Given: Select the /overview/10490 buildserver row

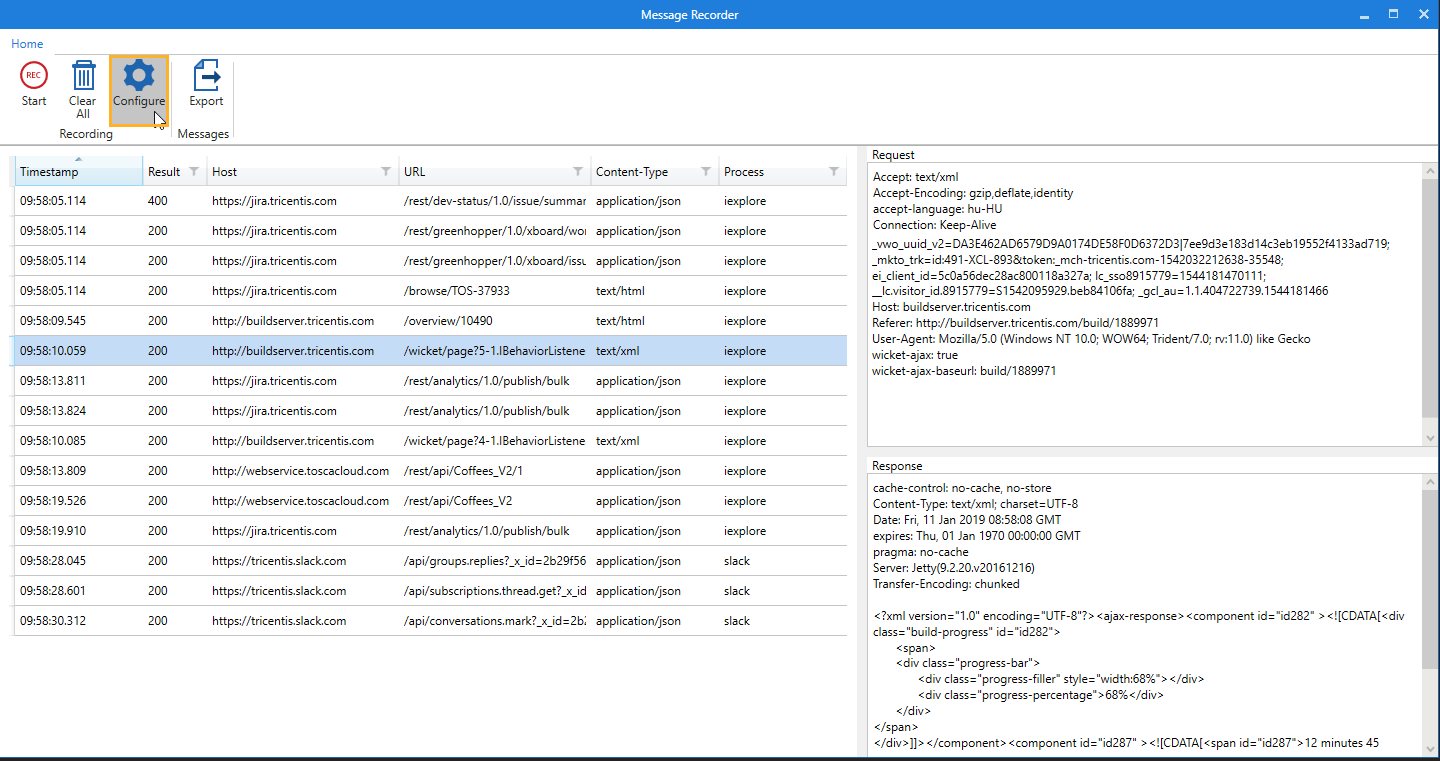Looking at the screenshot, I should [428, 321].
